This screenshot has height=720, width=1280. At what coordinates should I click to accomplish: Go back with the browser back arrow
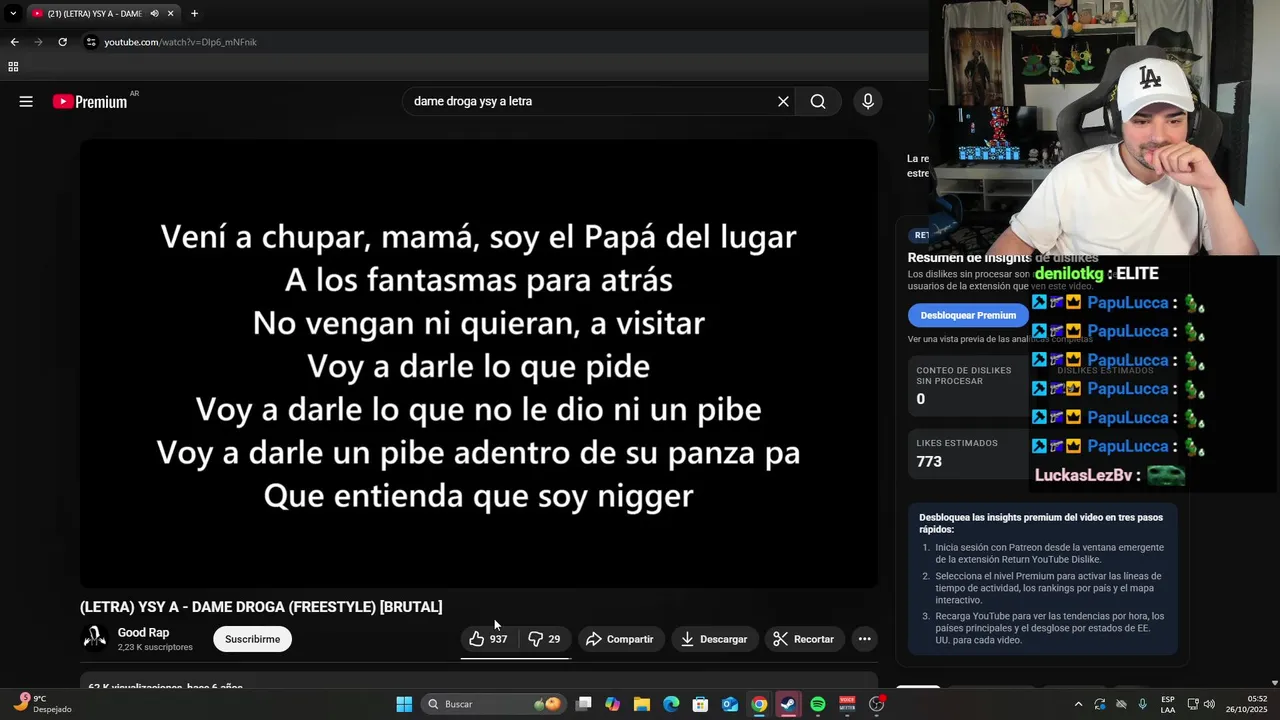click(x=14, y=42)
